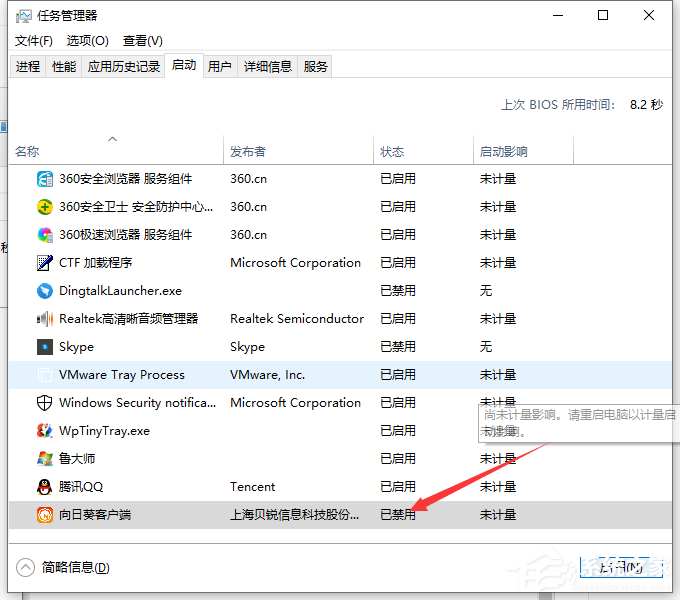Select the 向日葵客户端 row name
This screenshot has height=600, width=680.
click(x=95, y=515)
